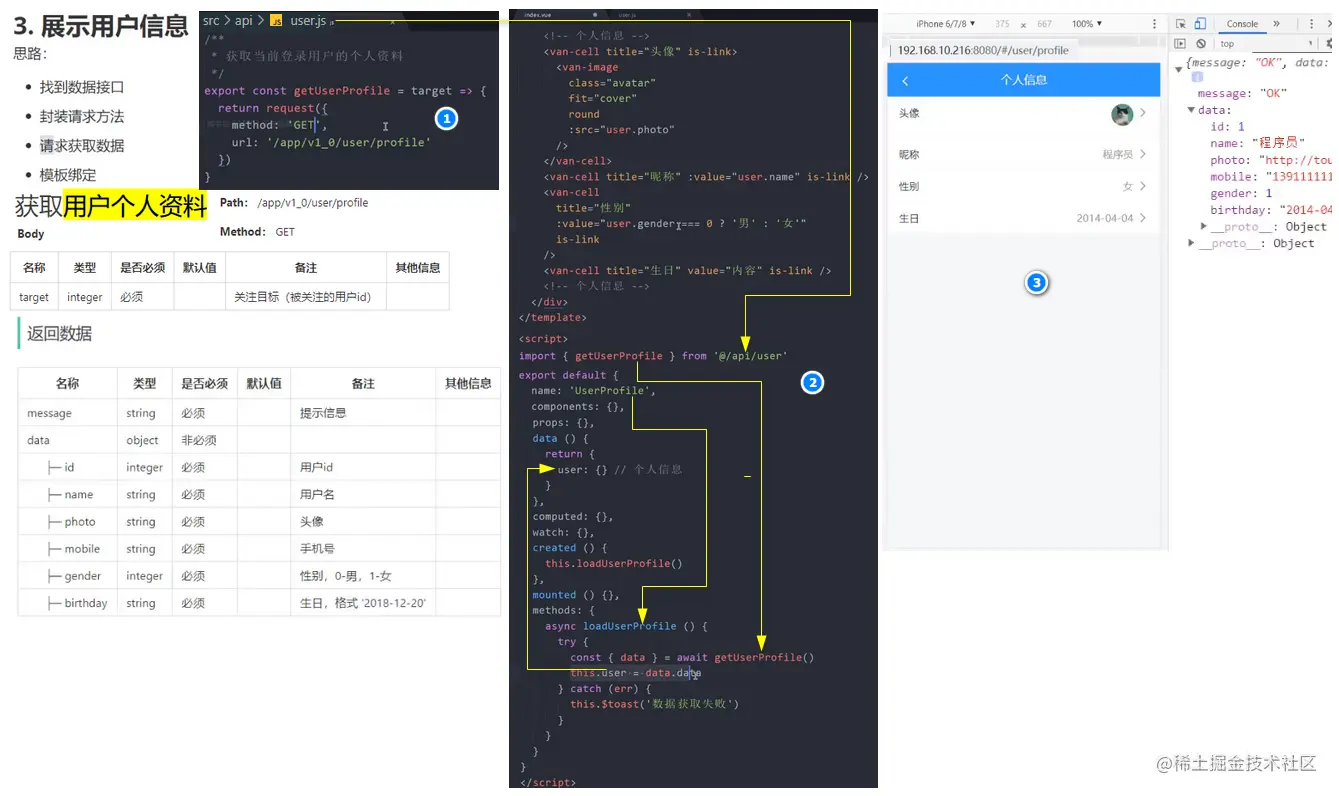Click the message row in response table
The image size is (1339, 796).
259,413
